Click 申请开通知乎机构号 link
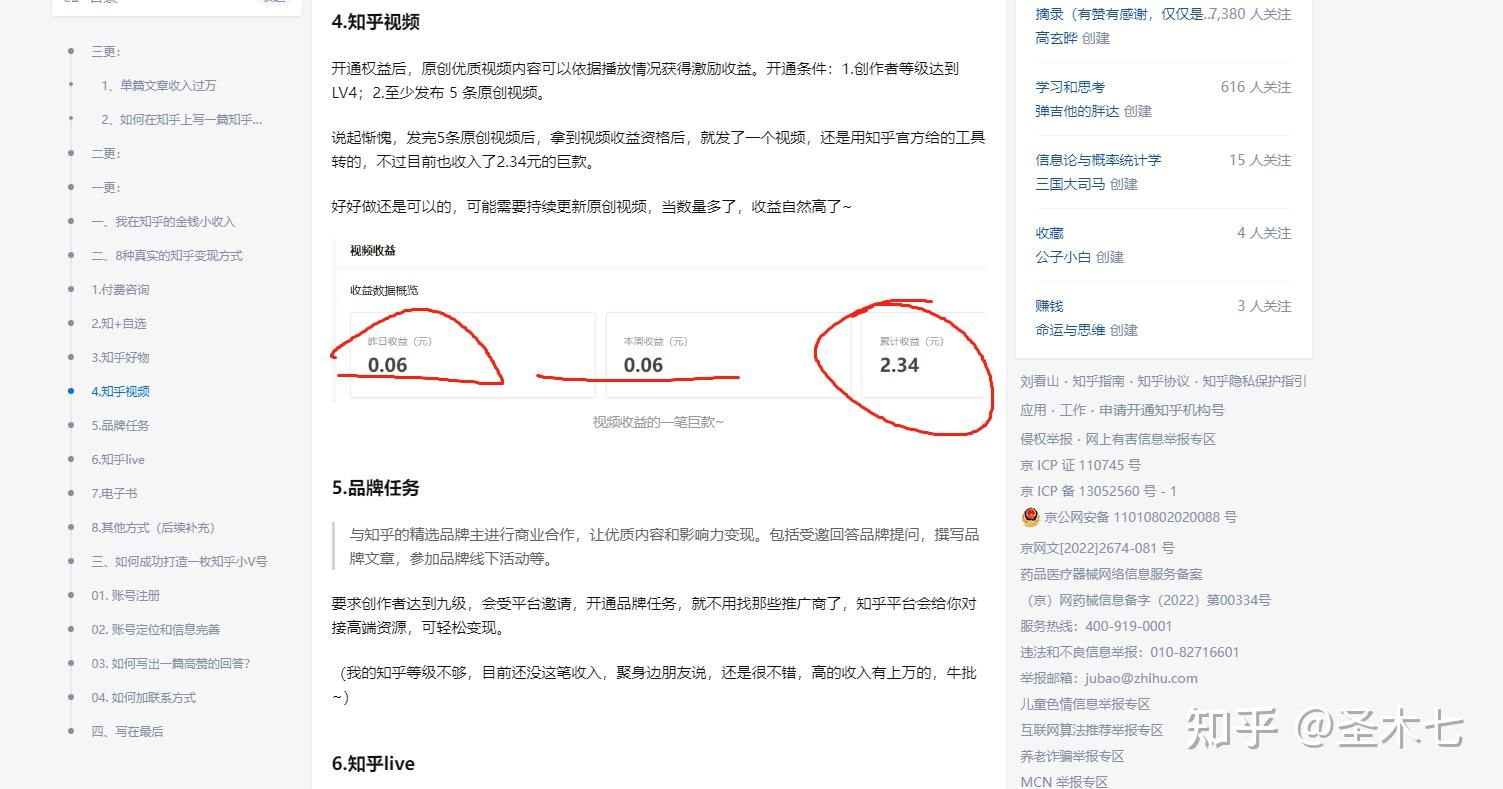This screenshot has width=1503, height=789. (x=1161, y=410)
